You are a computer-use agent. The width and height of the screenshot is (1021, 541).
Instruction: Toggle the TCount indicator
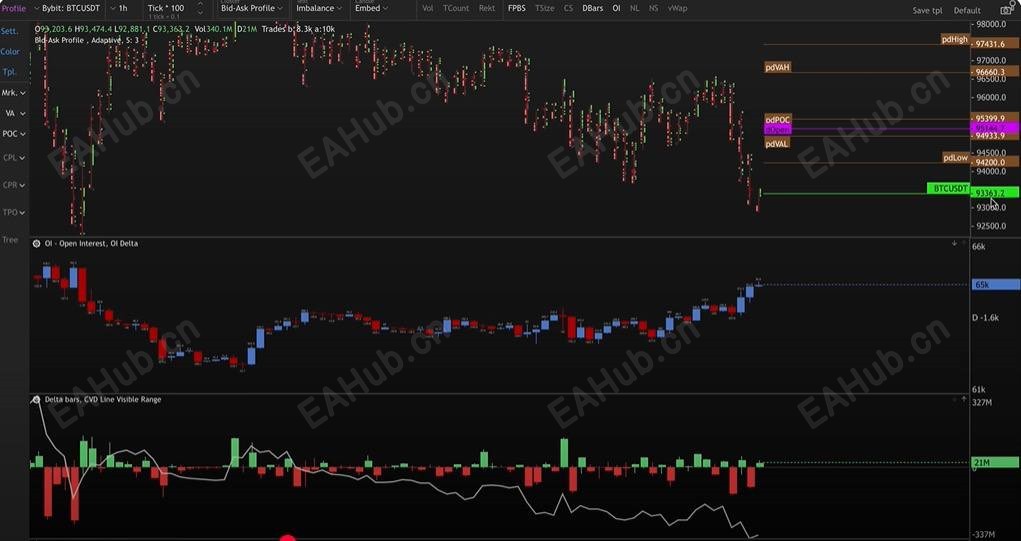coord(456,8)
